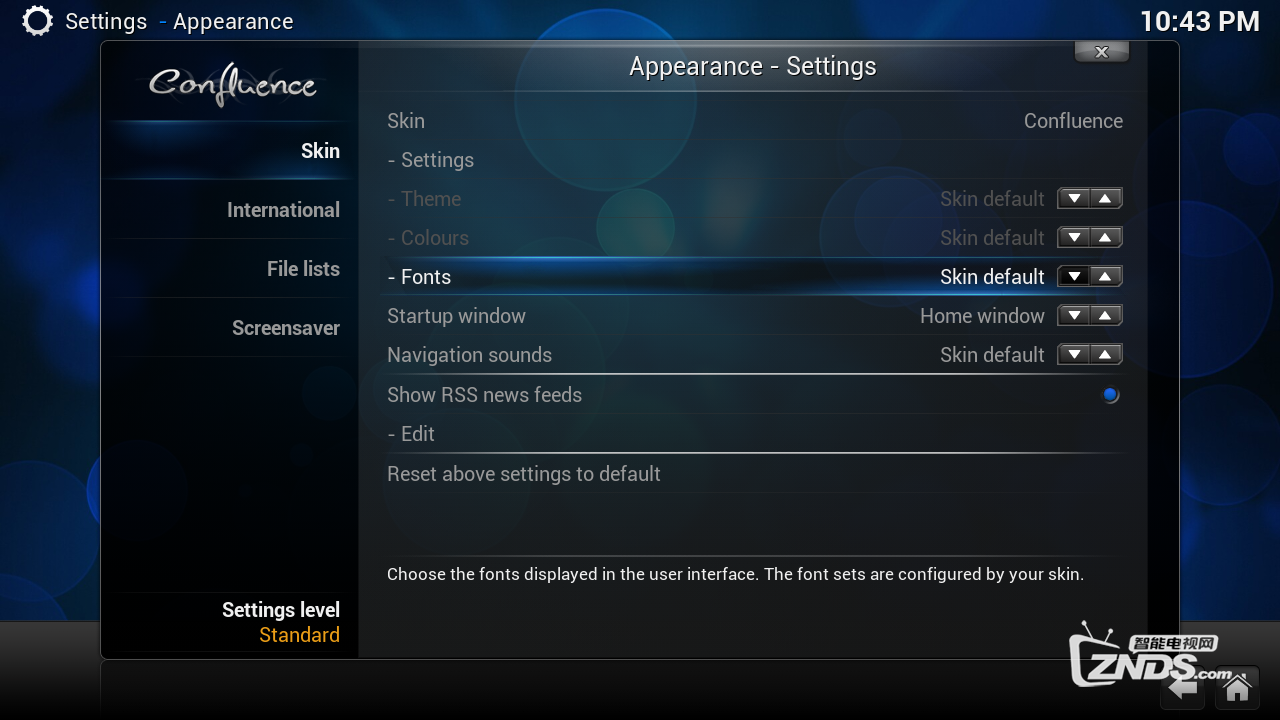1280x720 pixels.
Task: Click the Fonts up arrow
Action: coord(1106,277)
